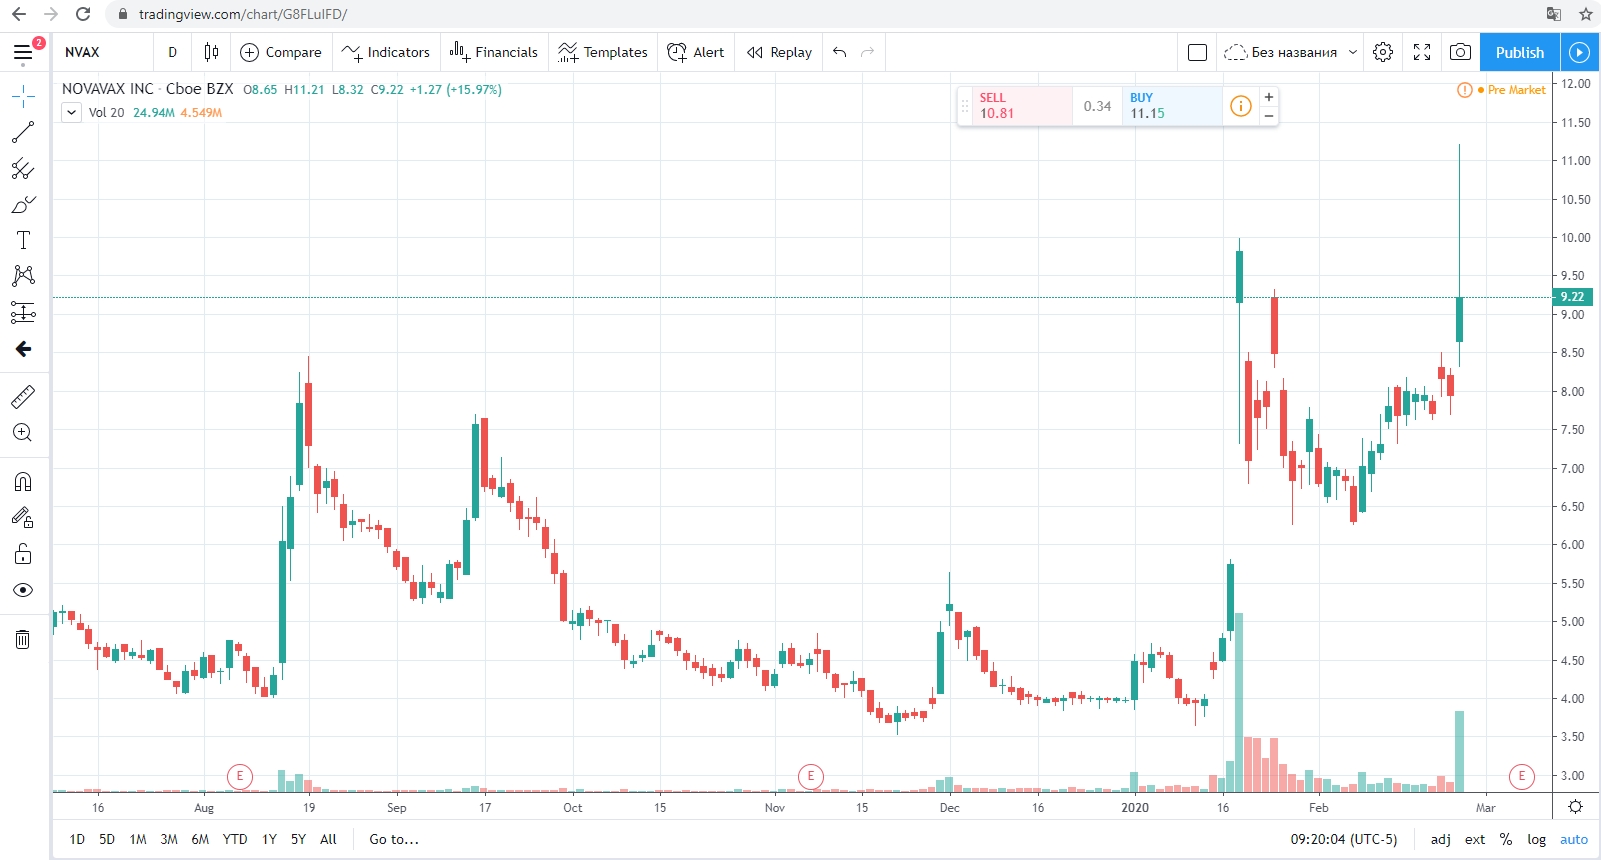The height and width of the screenshot is (860, 1601).
Task: Select the brush drawing tool
Action: point(23,204)
